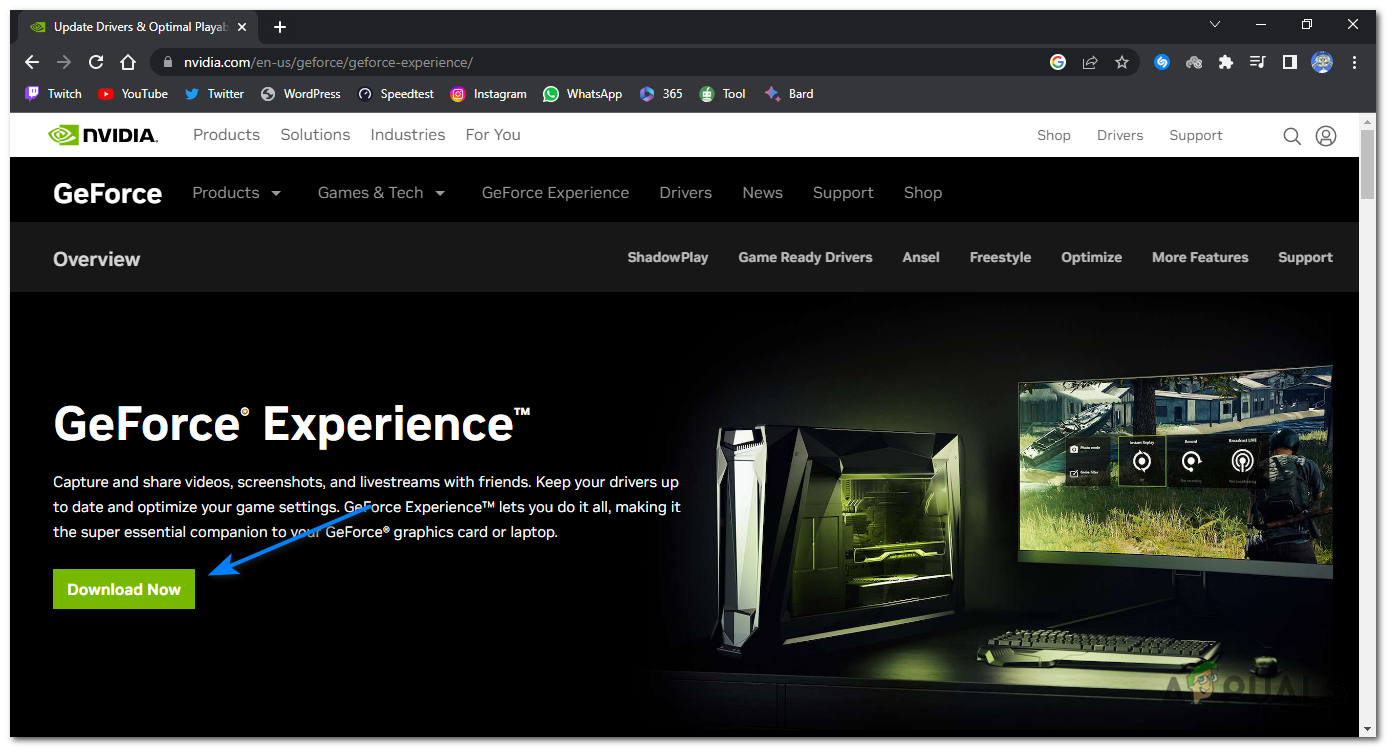
Task: Switch to the Update Drivers browser tab
Action: pos(135,26)
